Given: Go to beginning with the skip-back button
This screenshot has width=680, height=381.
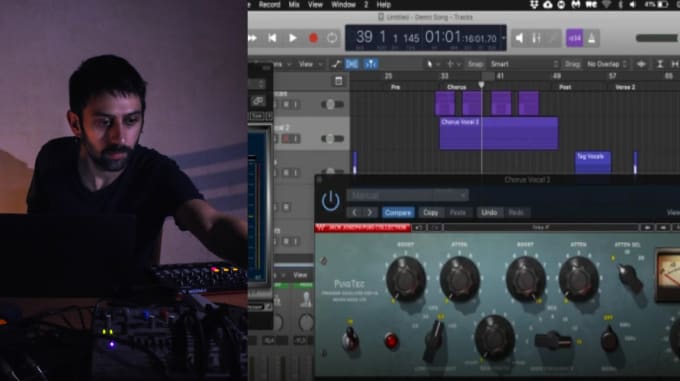Looking at the screenshot, I should point(272,38).
